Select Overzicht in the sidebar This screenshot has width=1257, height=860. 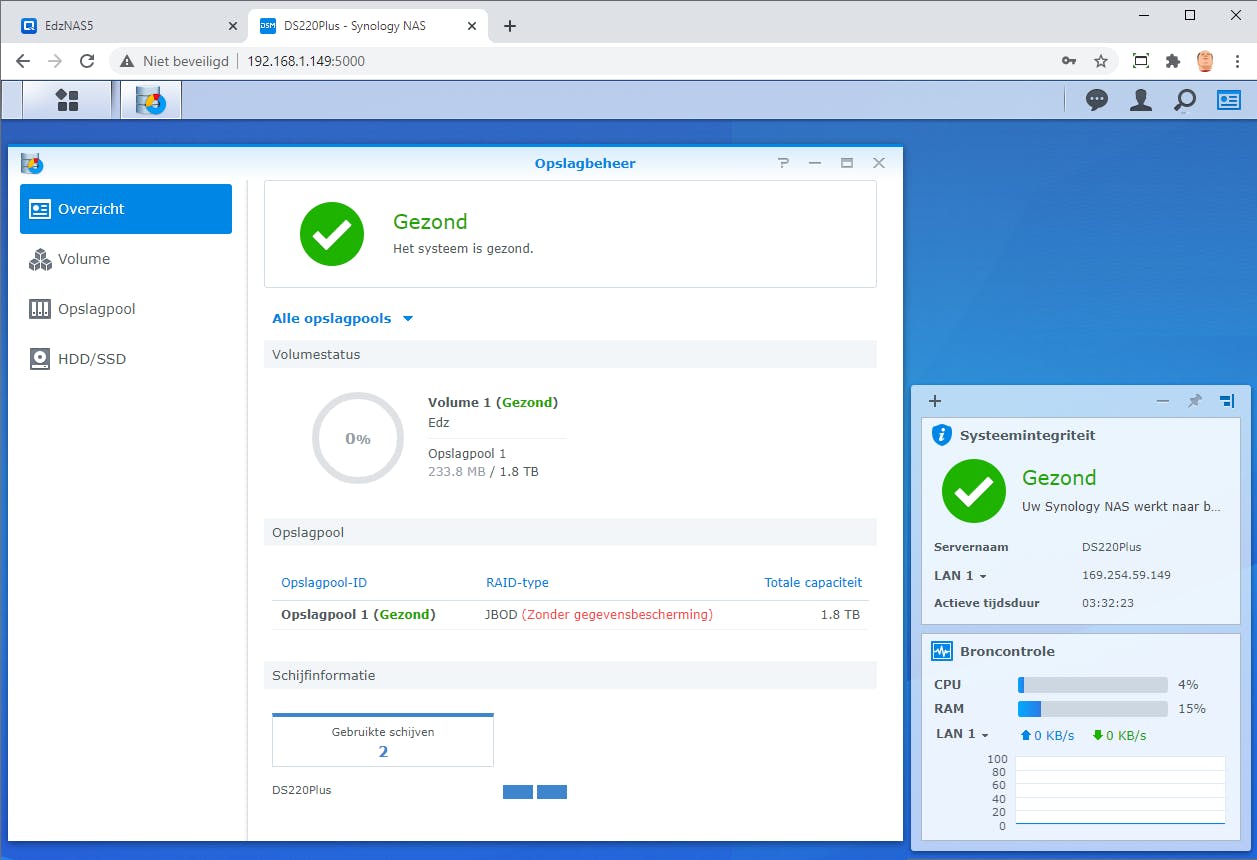[x=126, y=209]
